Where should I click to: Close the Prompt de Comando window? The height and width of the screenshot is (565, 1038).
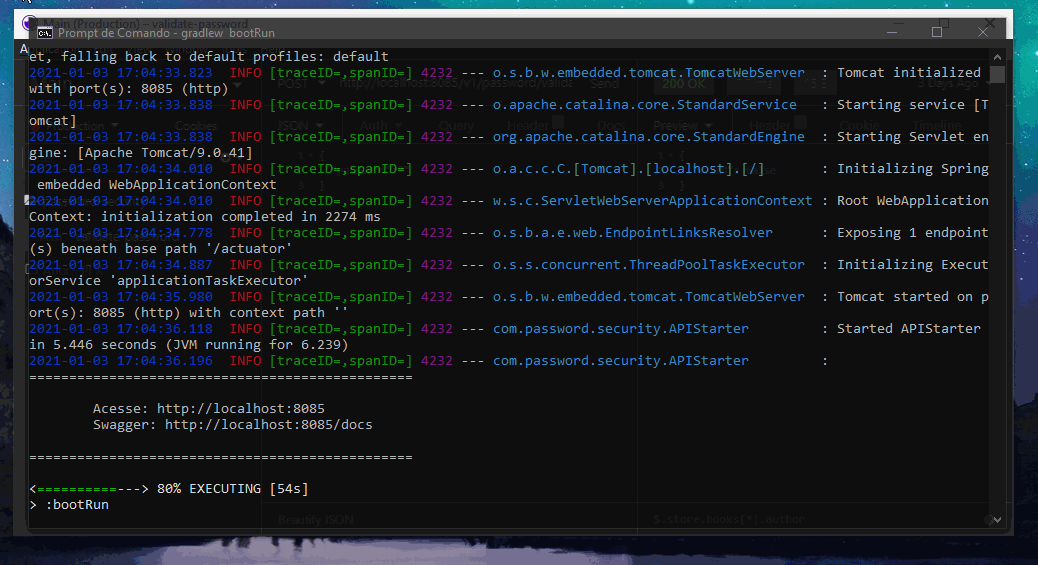(x=983, y=32)
